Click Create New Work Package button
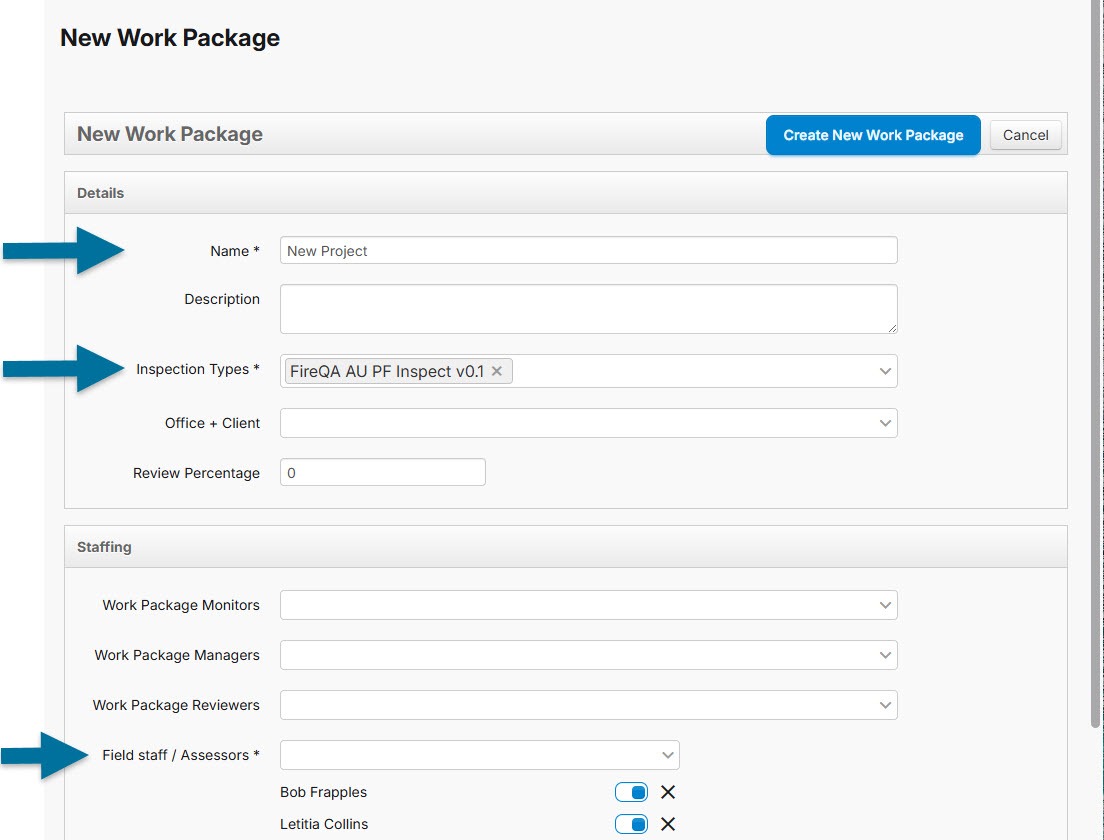1104x840 pixels. (873, 135)
